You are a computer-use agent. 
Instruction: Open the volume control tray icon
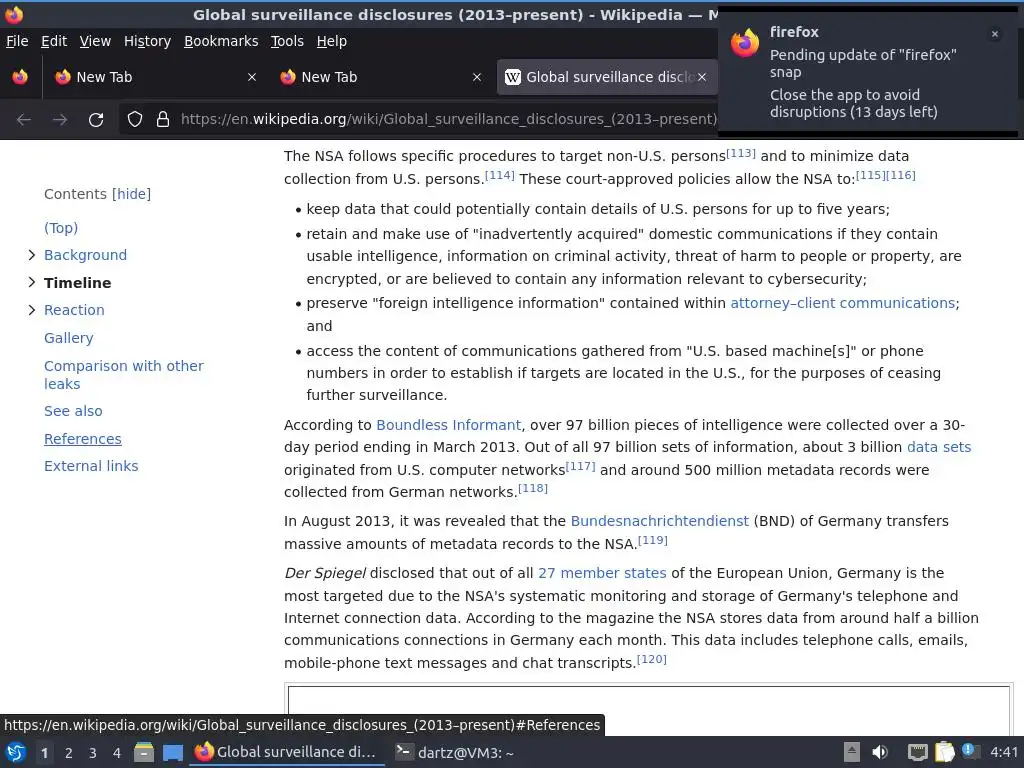pos(880,752)
